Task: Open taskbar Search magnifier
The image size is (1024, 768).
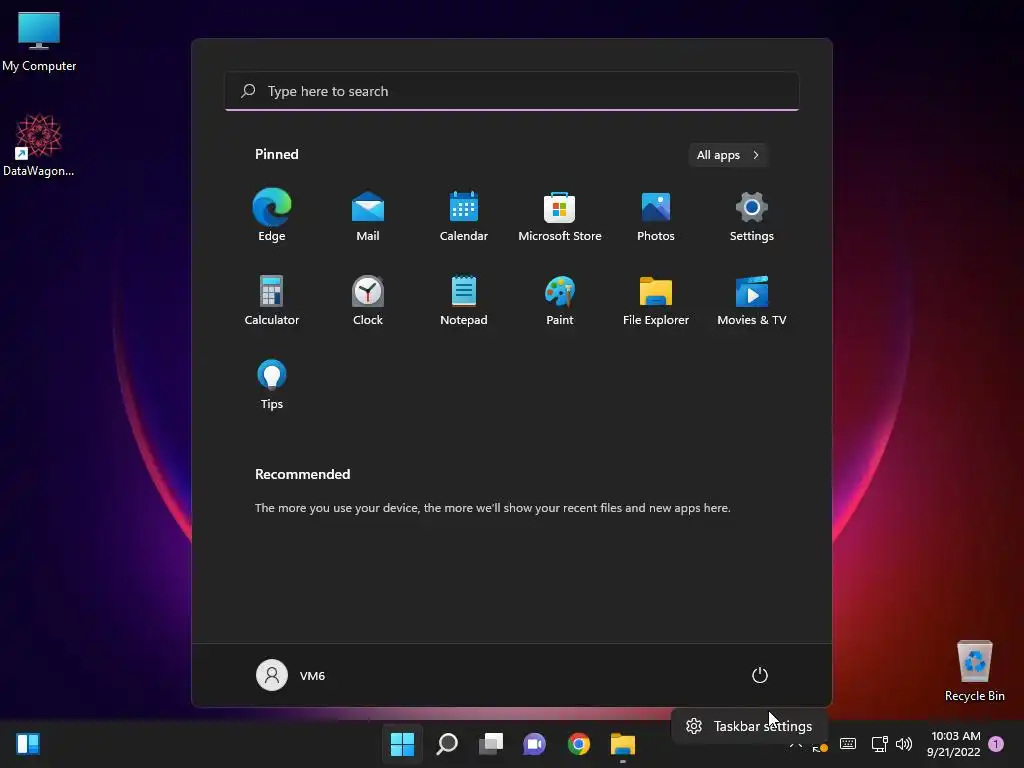Action: pyautogui.click(x=447, y=744)
